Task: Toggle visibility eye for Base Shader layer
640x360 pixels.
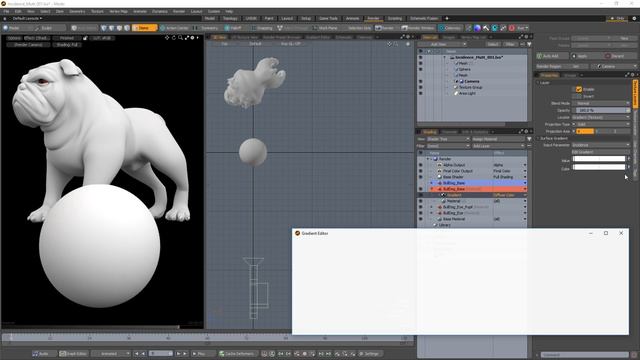Action: tap(420, 177)
